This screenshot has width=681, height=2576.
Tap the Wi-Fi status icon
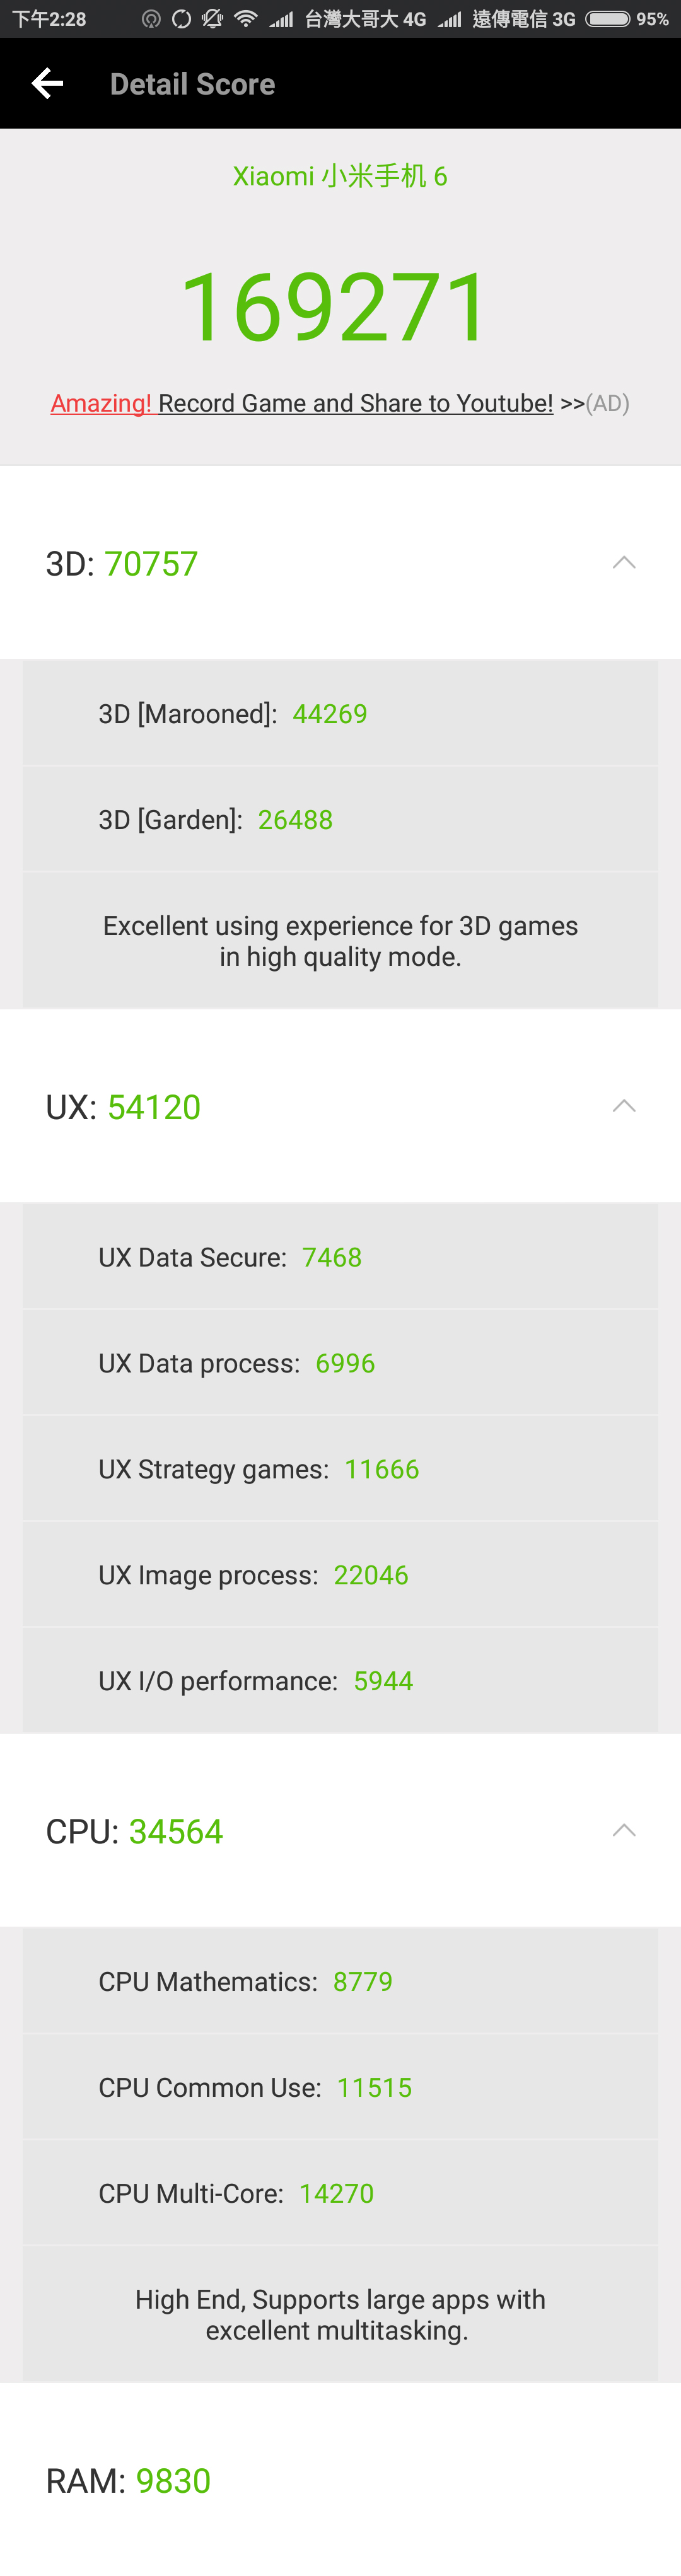pyautogui.click(x=246, y=19)
